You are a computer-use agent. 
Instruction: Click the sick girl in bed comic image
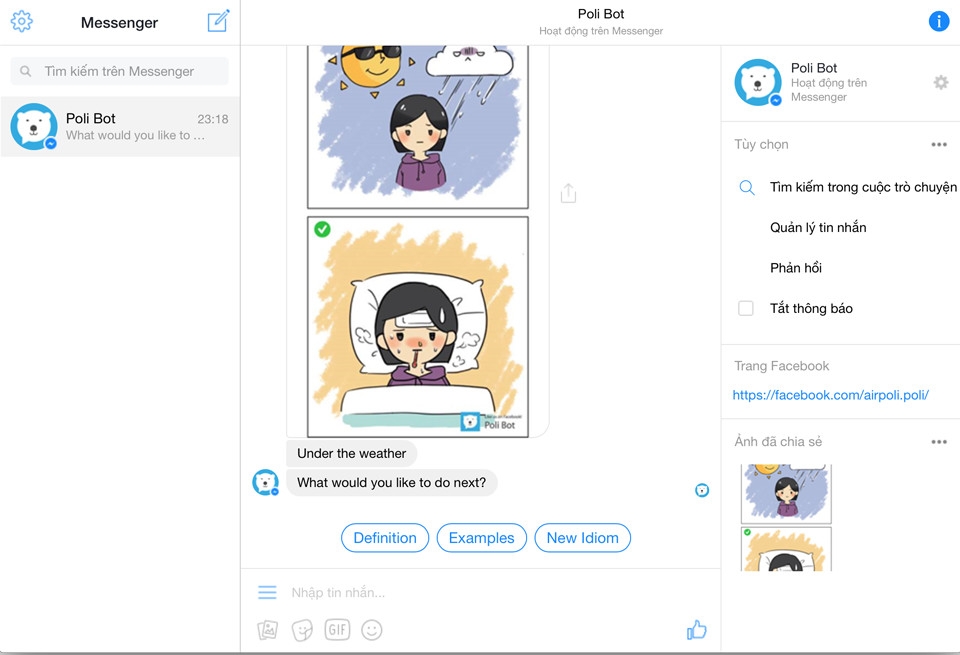418,326
